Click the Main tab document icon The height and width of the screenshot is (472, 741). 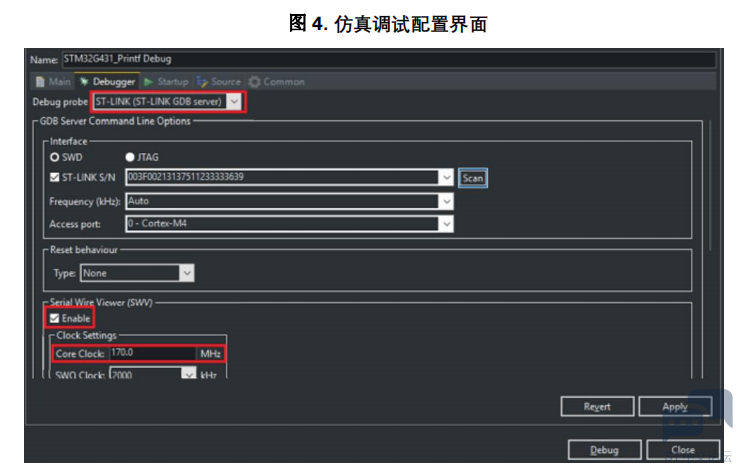tap(40, 82)
